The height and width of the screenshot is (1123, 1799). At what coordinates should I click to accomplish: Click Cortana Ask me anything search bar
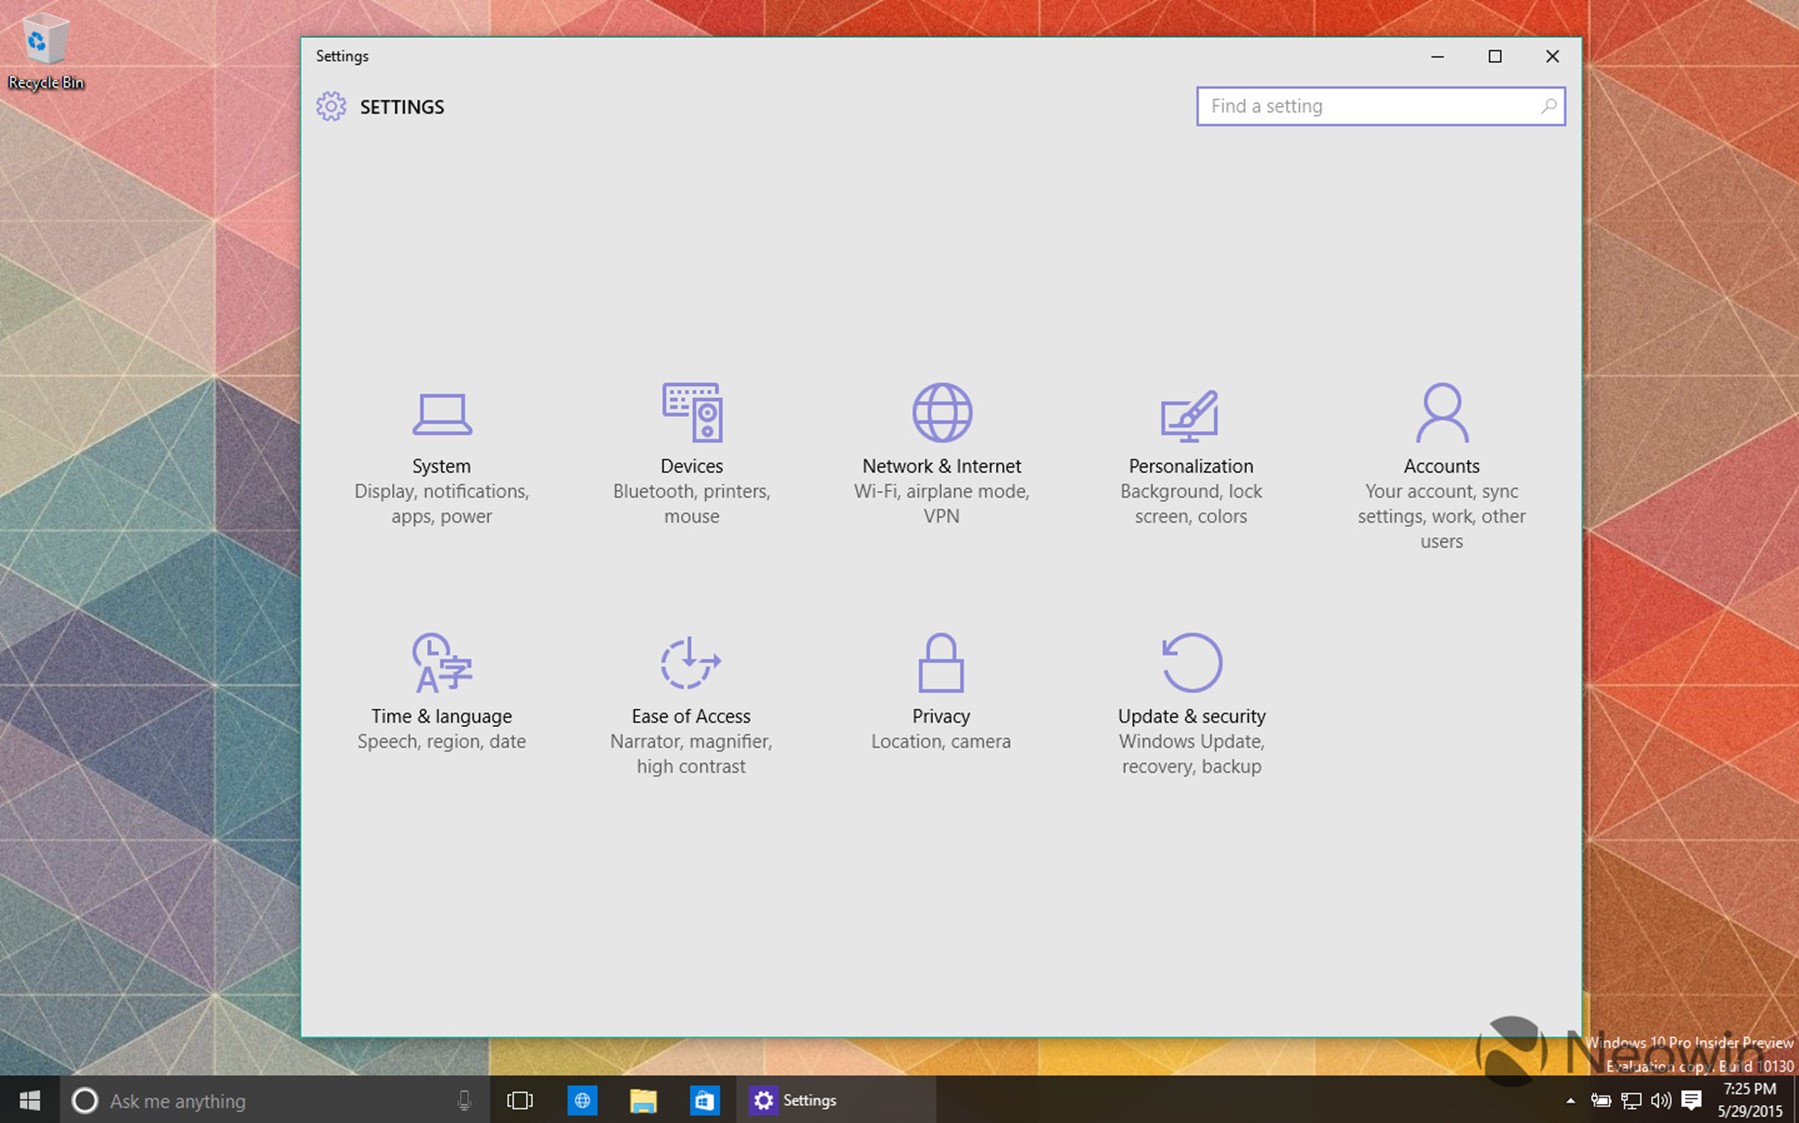point(260,1100)
